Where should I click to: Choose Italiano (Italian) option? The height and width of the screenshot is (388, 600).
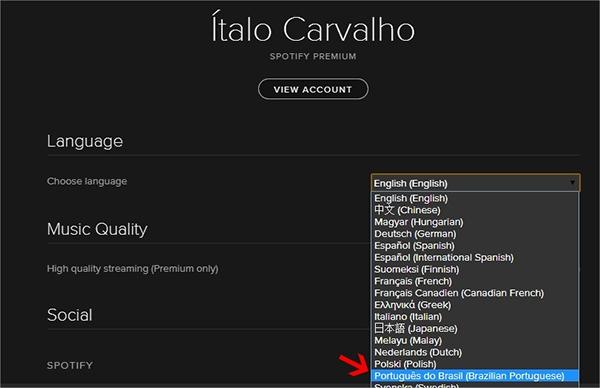pyautogui.click(x=474, y=317)
